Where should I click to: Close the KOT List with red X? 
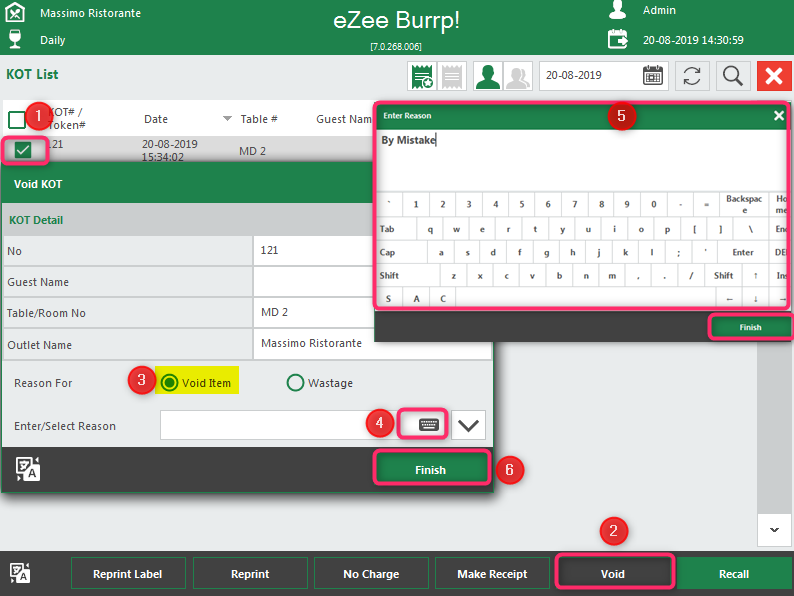coord(774,76)
